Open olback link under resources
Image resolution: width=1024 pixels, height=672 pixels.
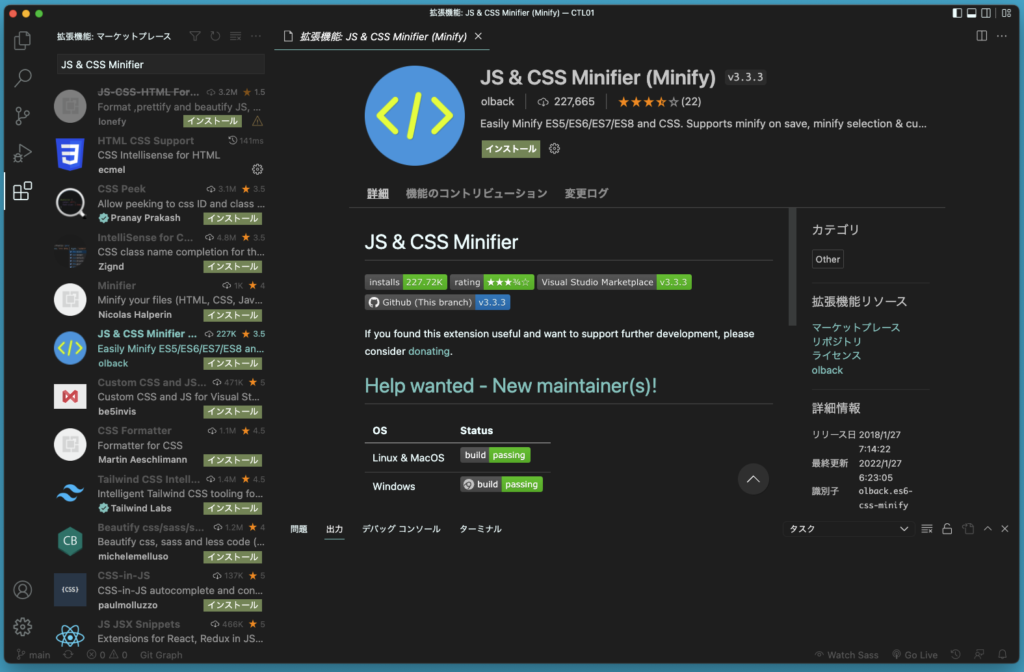[827, 370]
